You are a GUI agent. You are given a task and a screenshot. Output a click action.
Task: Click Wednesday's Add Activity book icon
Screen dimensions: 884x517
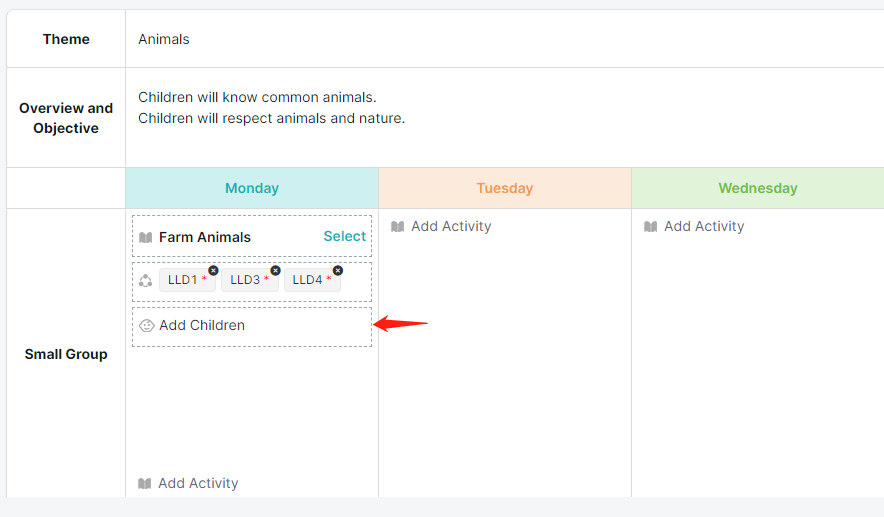[x=651, y=227]
